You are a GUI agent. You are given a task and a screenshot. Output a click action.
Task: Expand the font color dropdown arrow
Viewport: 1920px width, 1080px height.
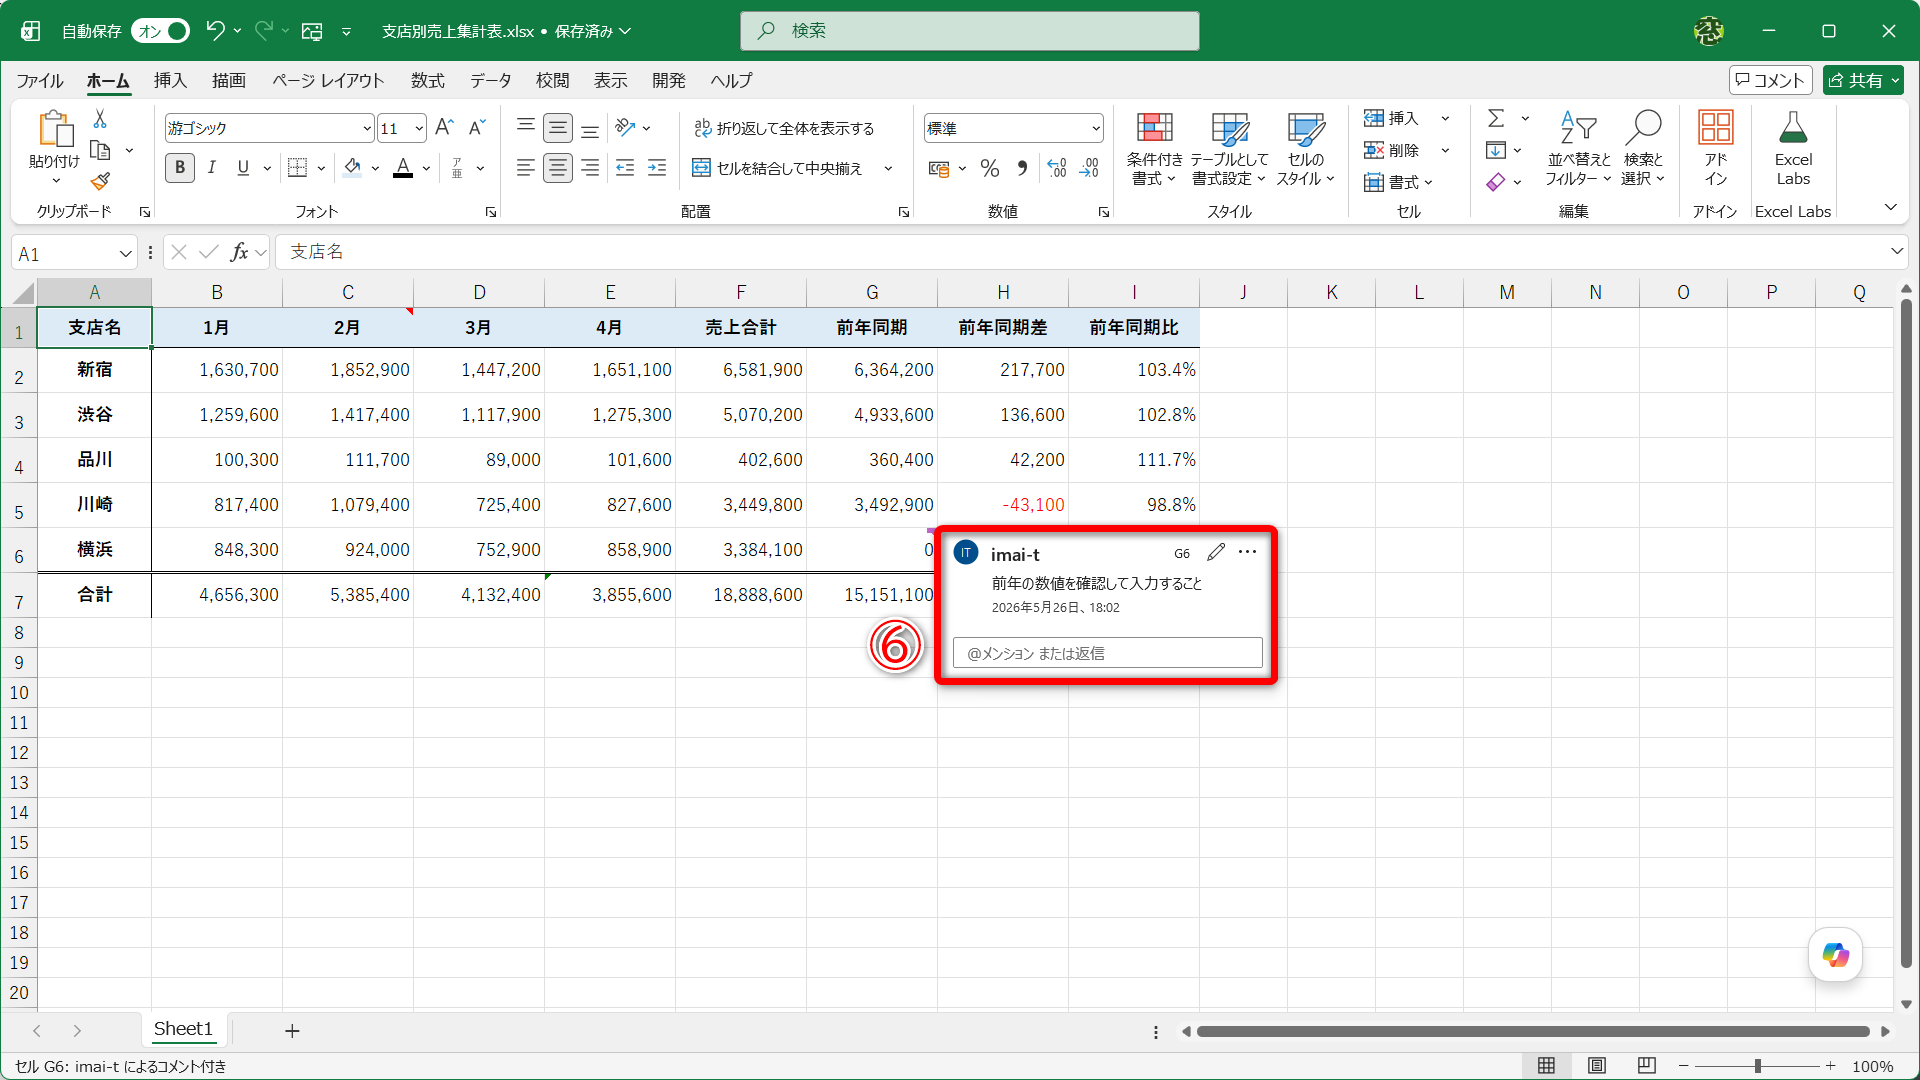(x=426, y=168)
